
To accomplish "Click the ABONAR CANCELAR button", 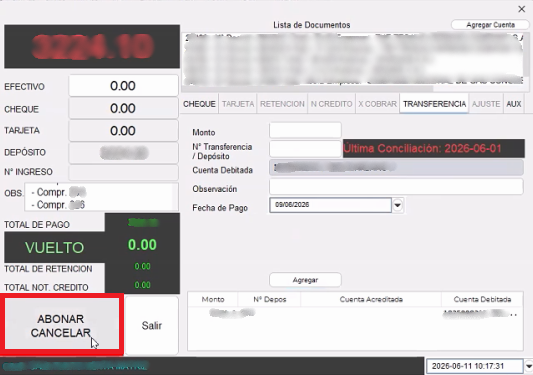I will [62, 325].
